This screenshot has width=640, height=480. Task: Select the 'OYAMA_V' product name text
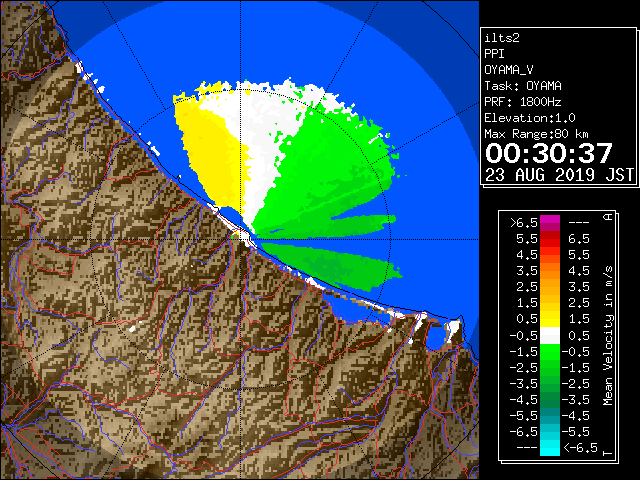point(509,70)
